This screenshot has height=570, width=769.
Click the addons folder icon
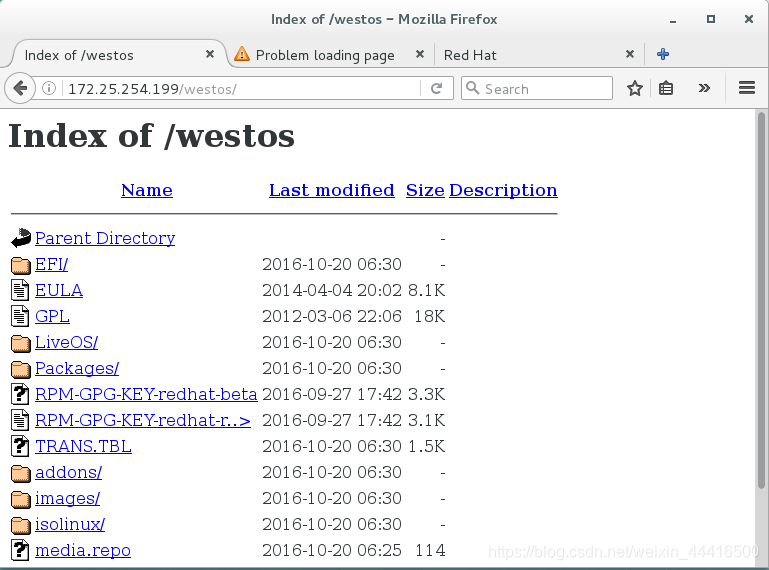pos(21,473)
